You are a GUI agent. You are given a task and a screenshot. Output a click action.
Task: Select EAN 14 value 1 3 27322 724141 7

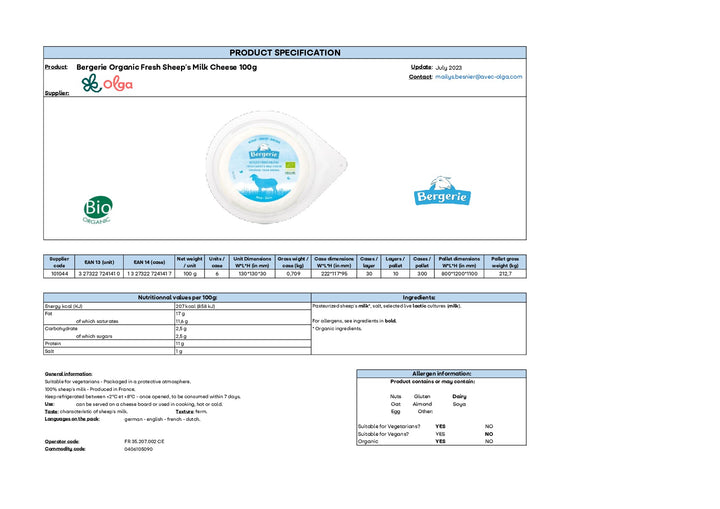coord(149,274)
